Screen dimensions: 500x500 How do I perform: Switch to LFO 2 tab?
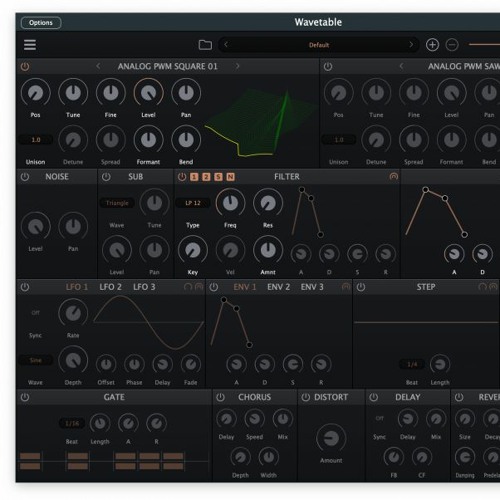111,287
